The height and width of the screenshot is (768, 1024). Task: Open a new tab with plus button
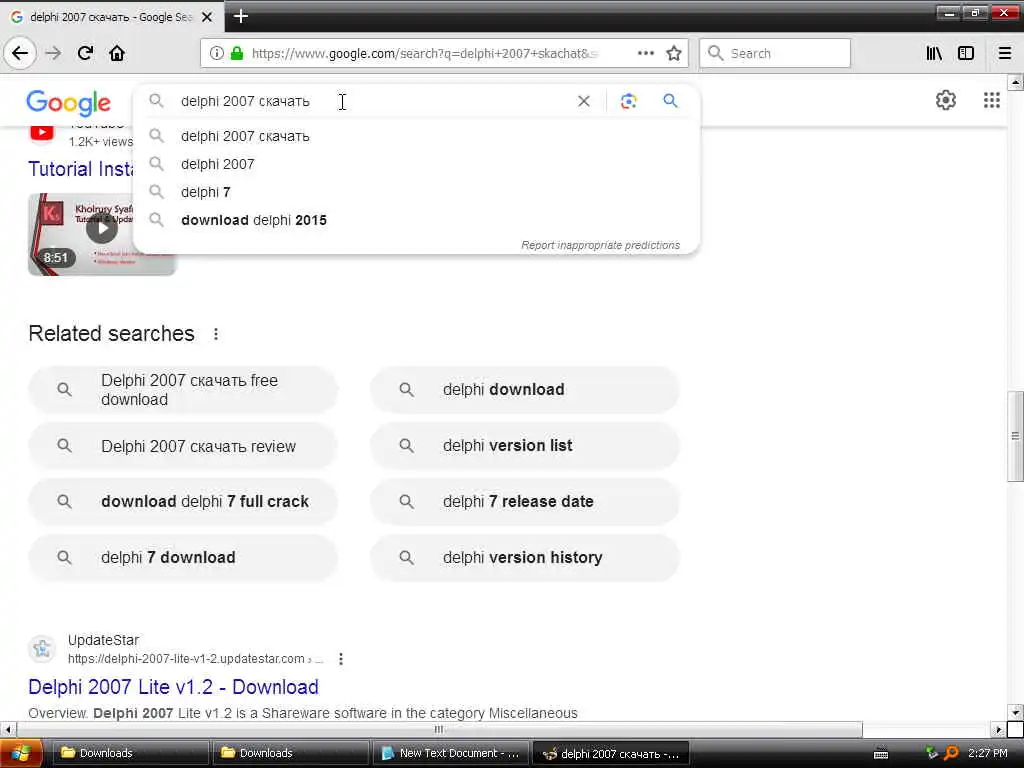(x=240, y=16)
